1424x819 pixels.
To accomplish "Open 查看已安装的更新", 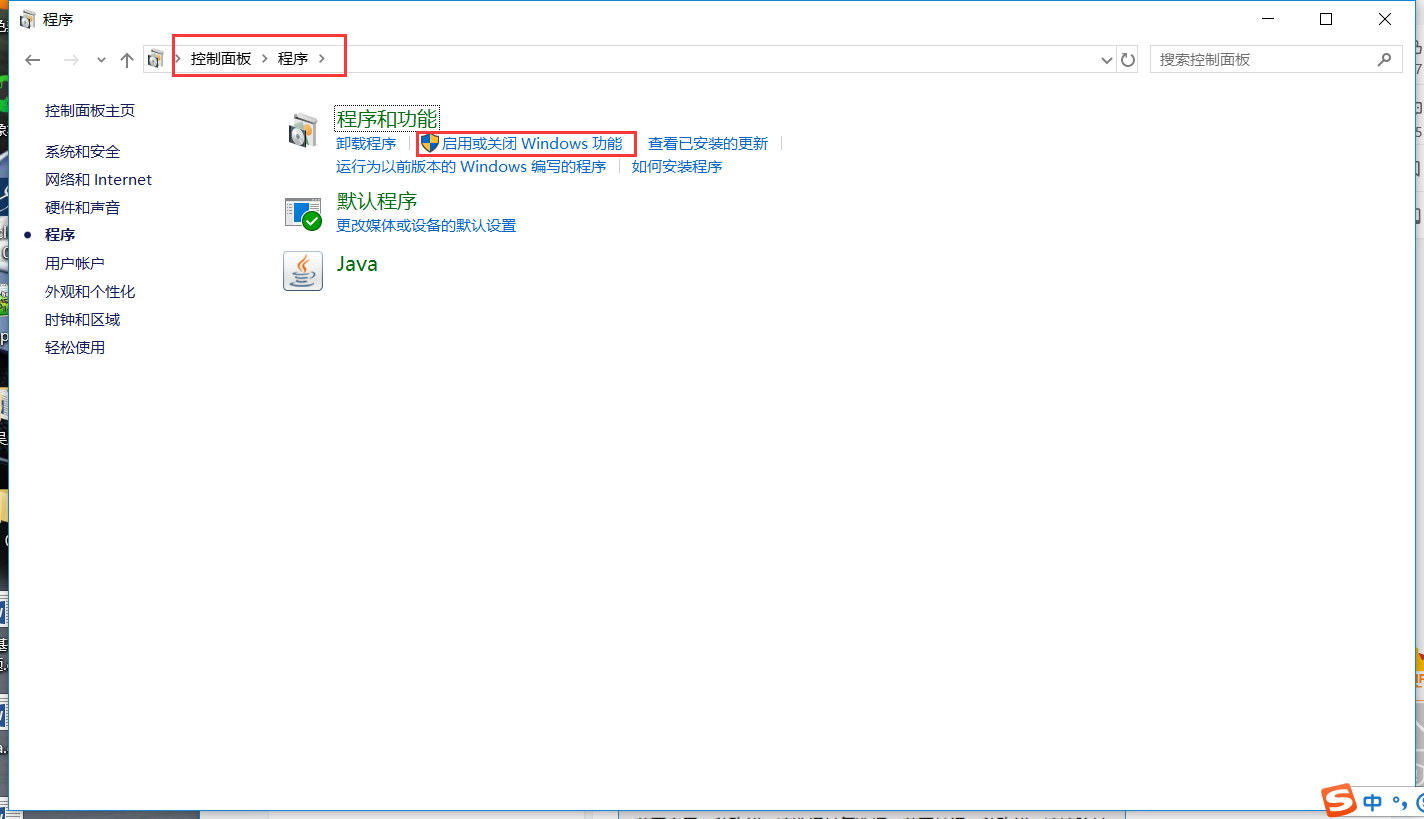I will point(708,143).
